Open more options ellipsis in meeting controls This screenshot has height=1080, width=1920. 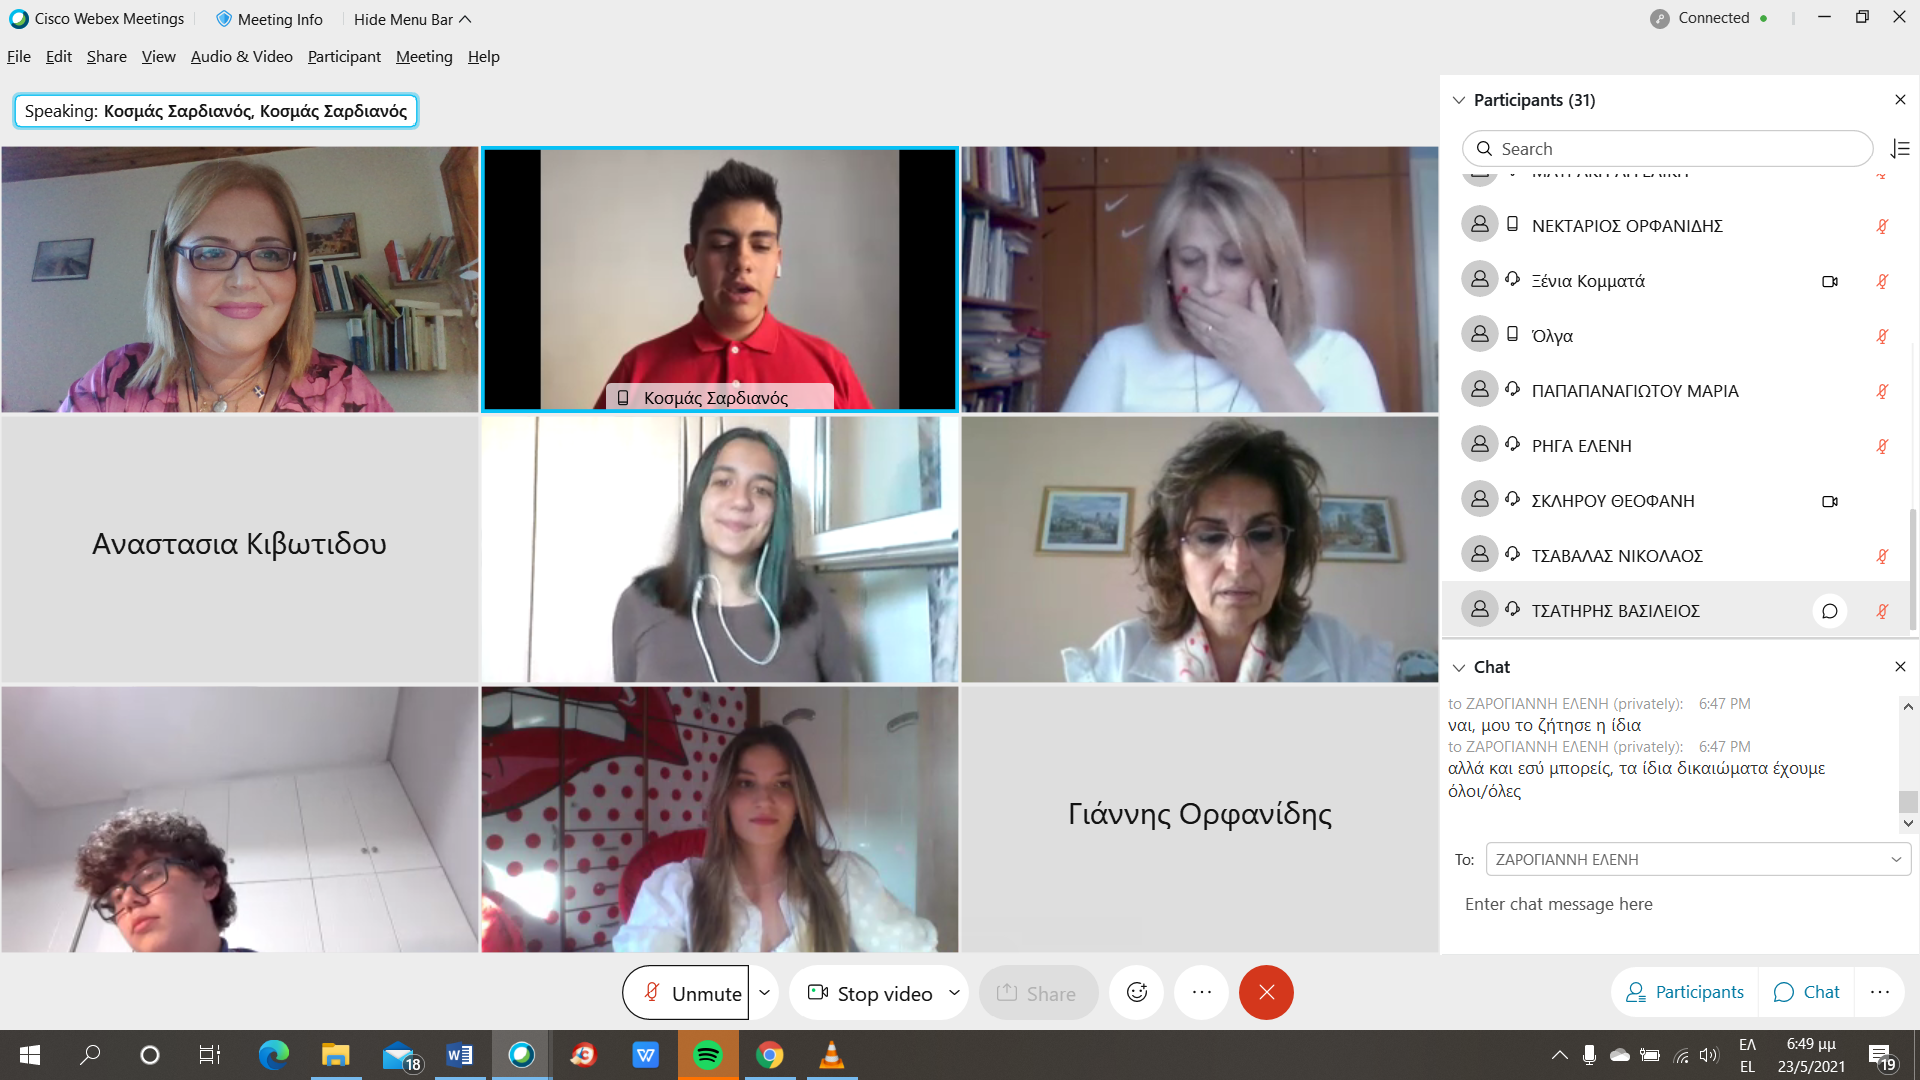click(1201, 992)
